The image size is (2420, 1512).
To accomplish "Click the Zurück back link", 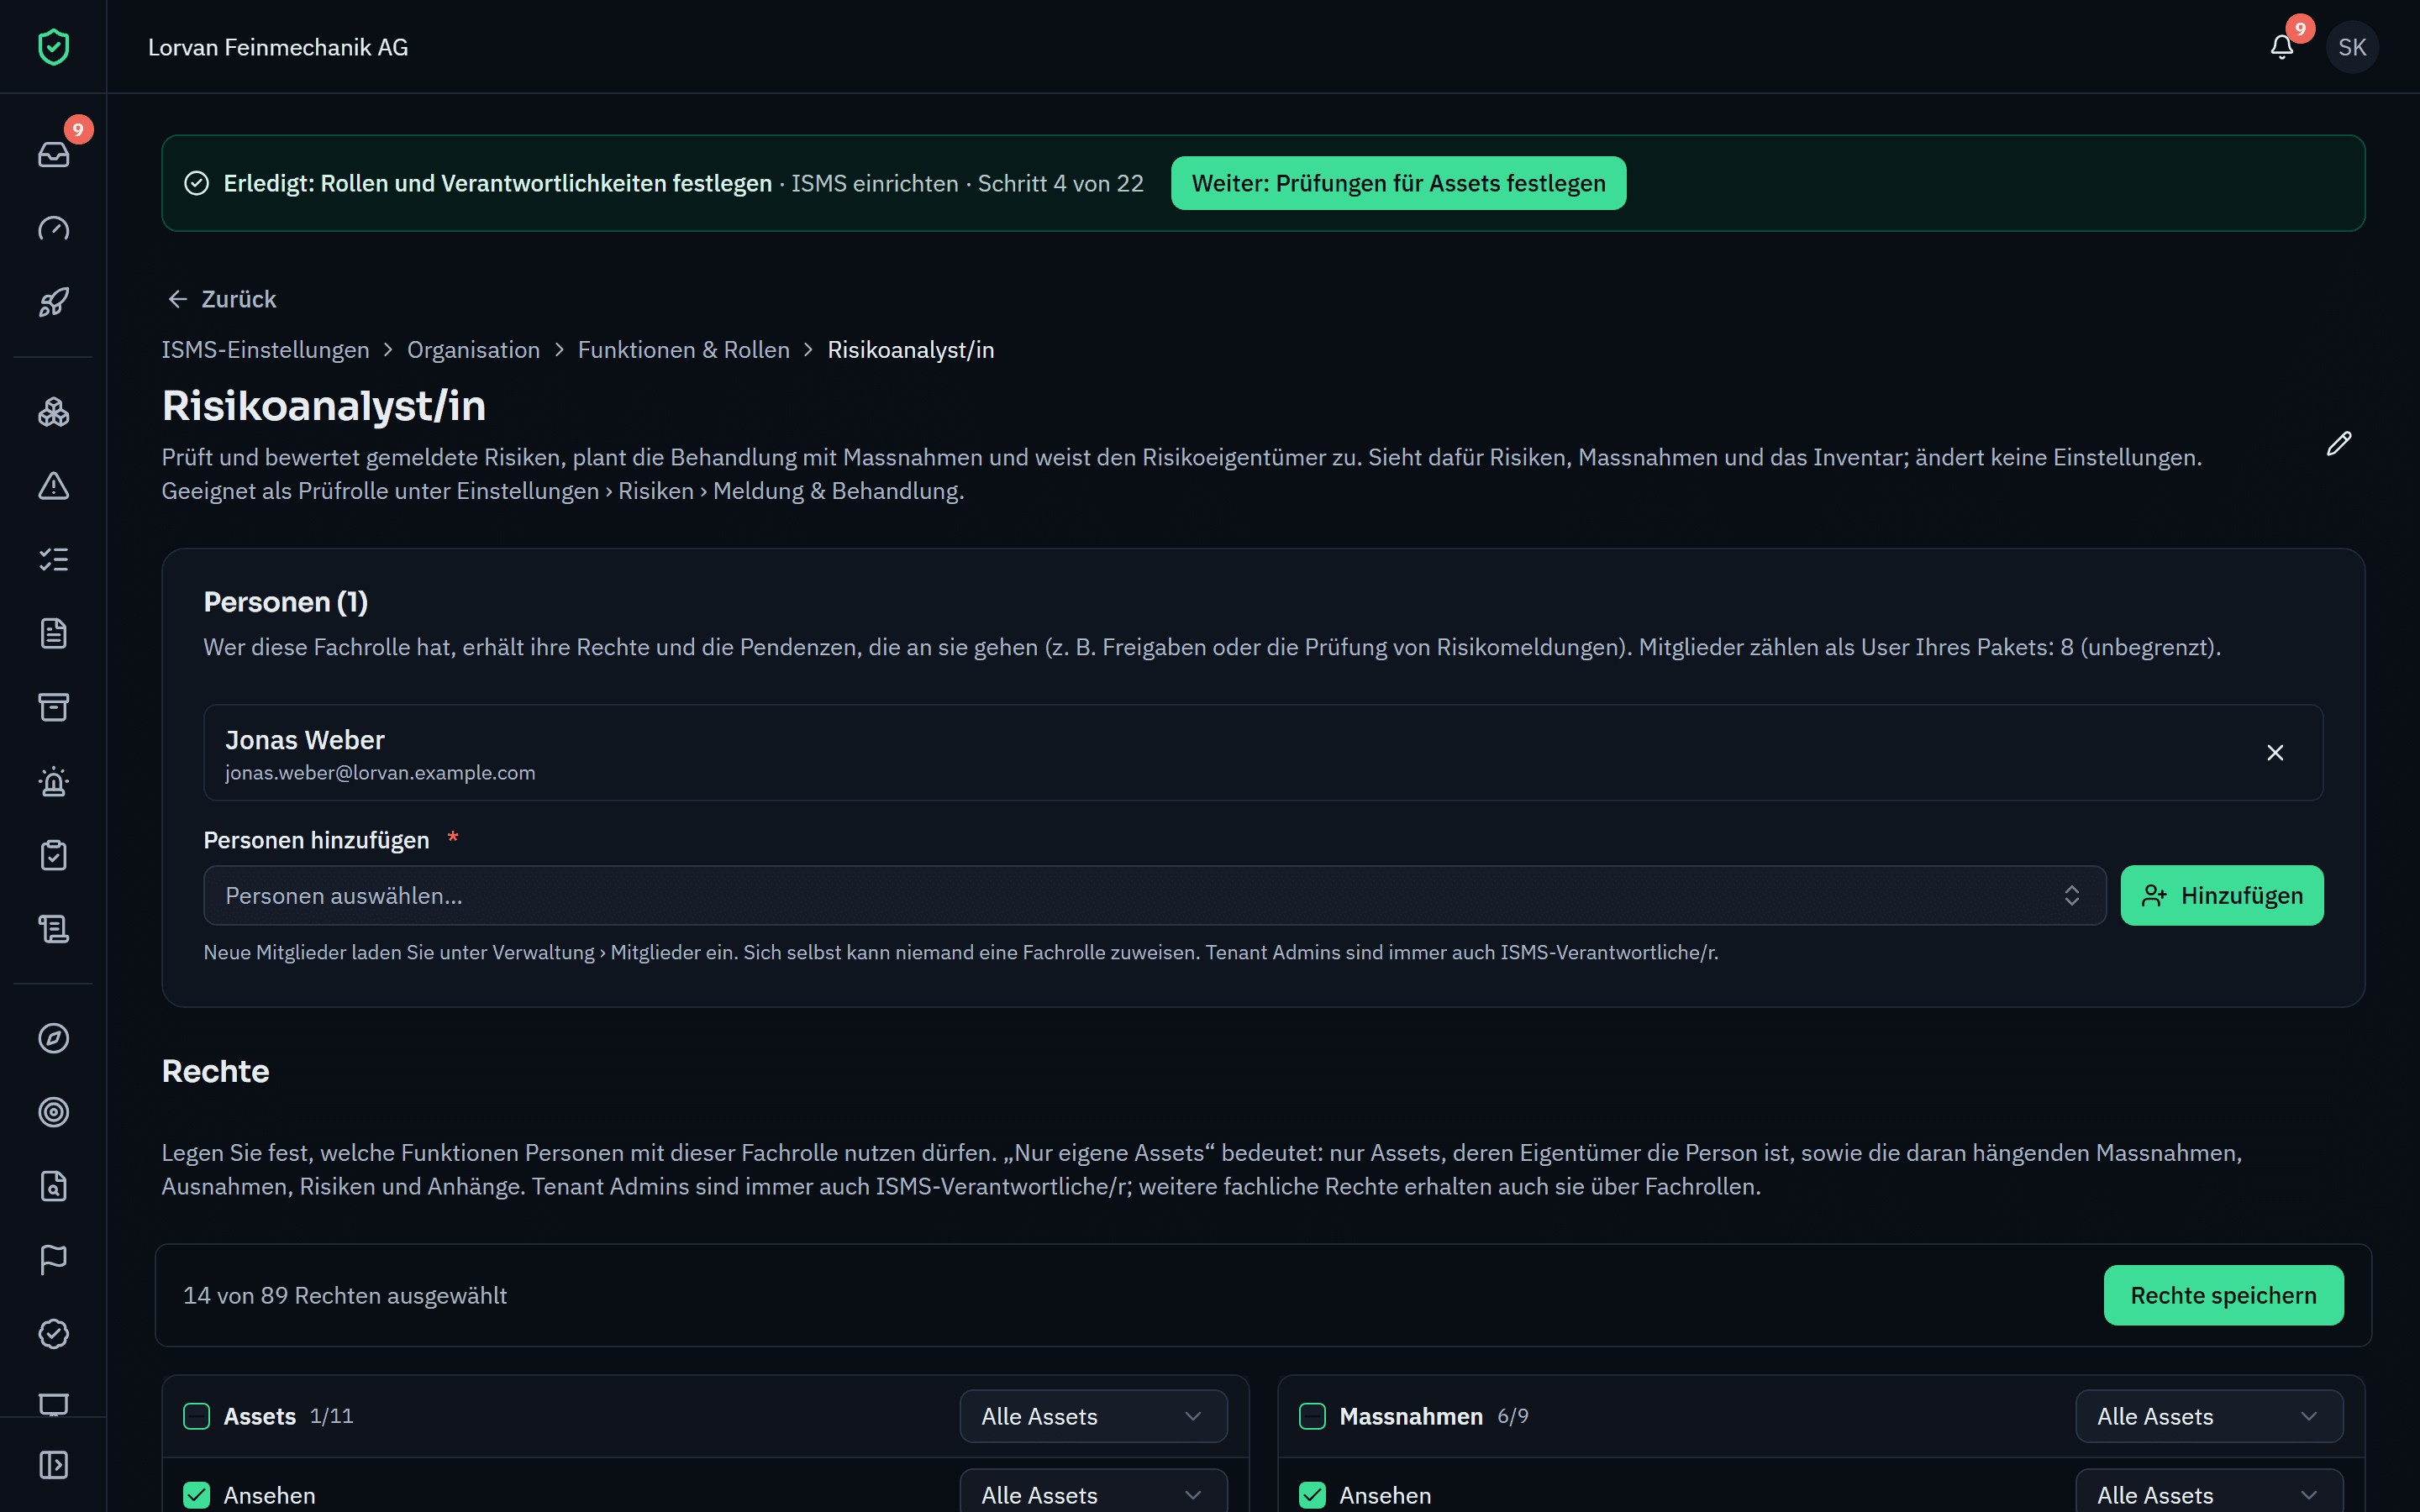I will tap(221, 299).
